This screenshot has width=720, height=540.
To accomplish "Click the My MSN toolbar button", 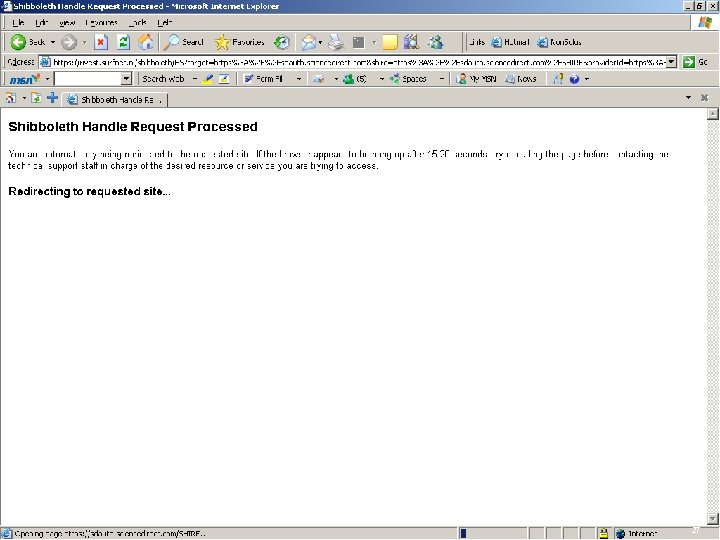I will tap(476, 79).
